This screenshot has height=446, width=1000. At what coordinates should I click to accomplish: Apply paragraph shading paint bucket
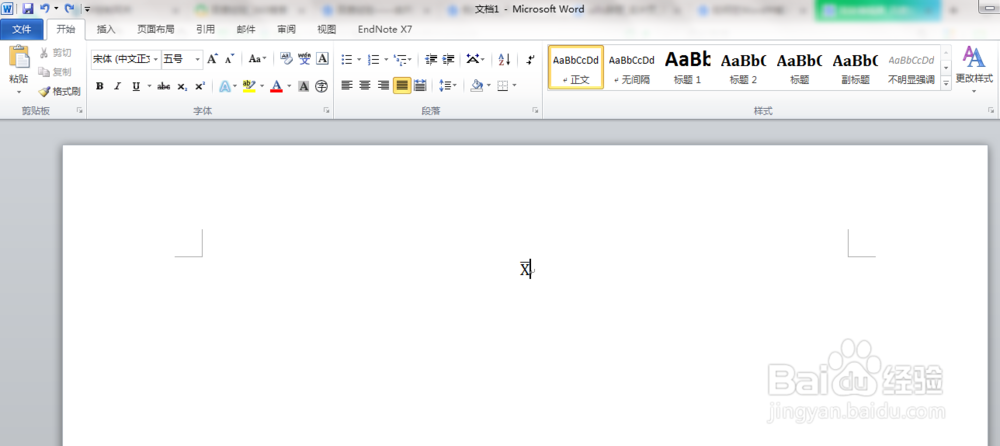476,85
